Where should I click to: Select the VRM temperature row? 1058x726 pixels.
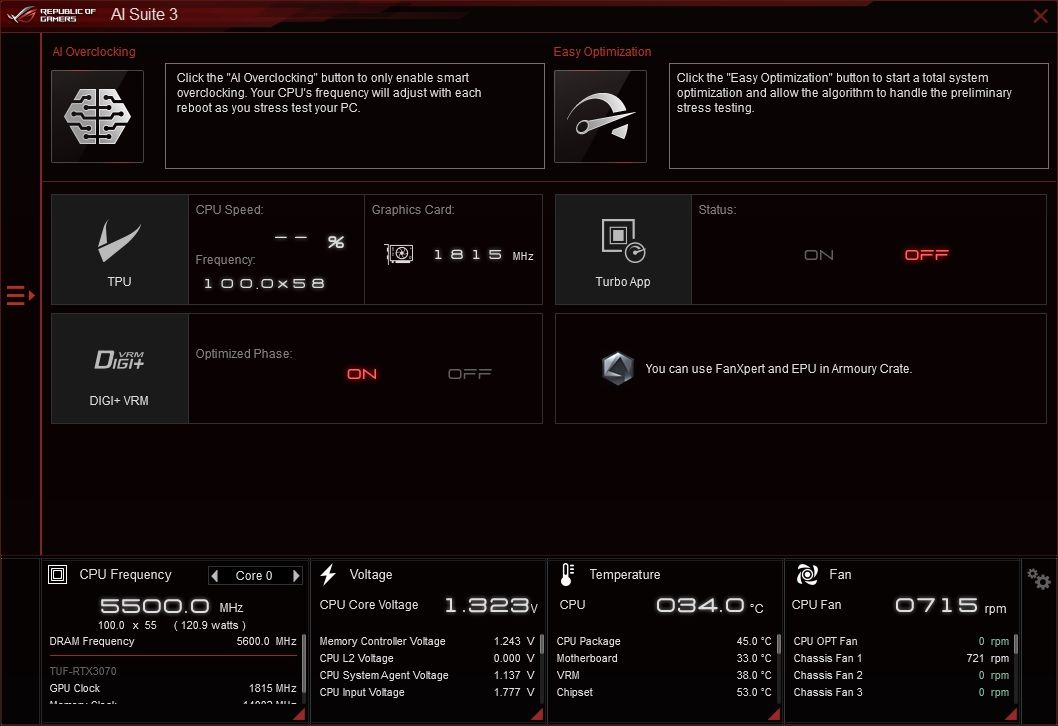(x=664, y=675)
